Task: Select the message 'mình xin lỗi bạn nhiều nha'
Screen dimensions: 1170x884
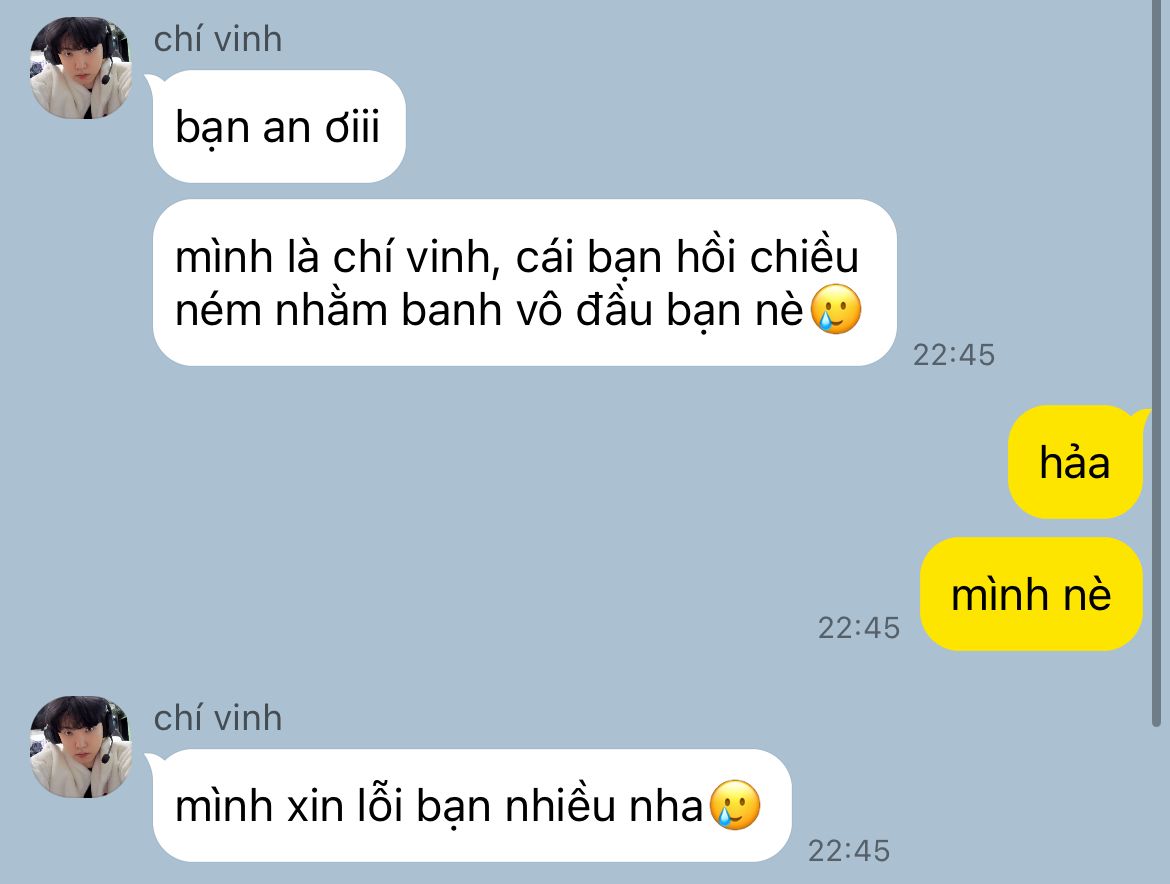Action: click(472, 806)
